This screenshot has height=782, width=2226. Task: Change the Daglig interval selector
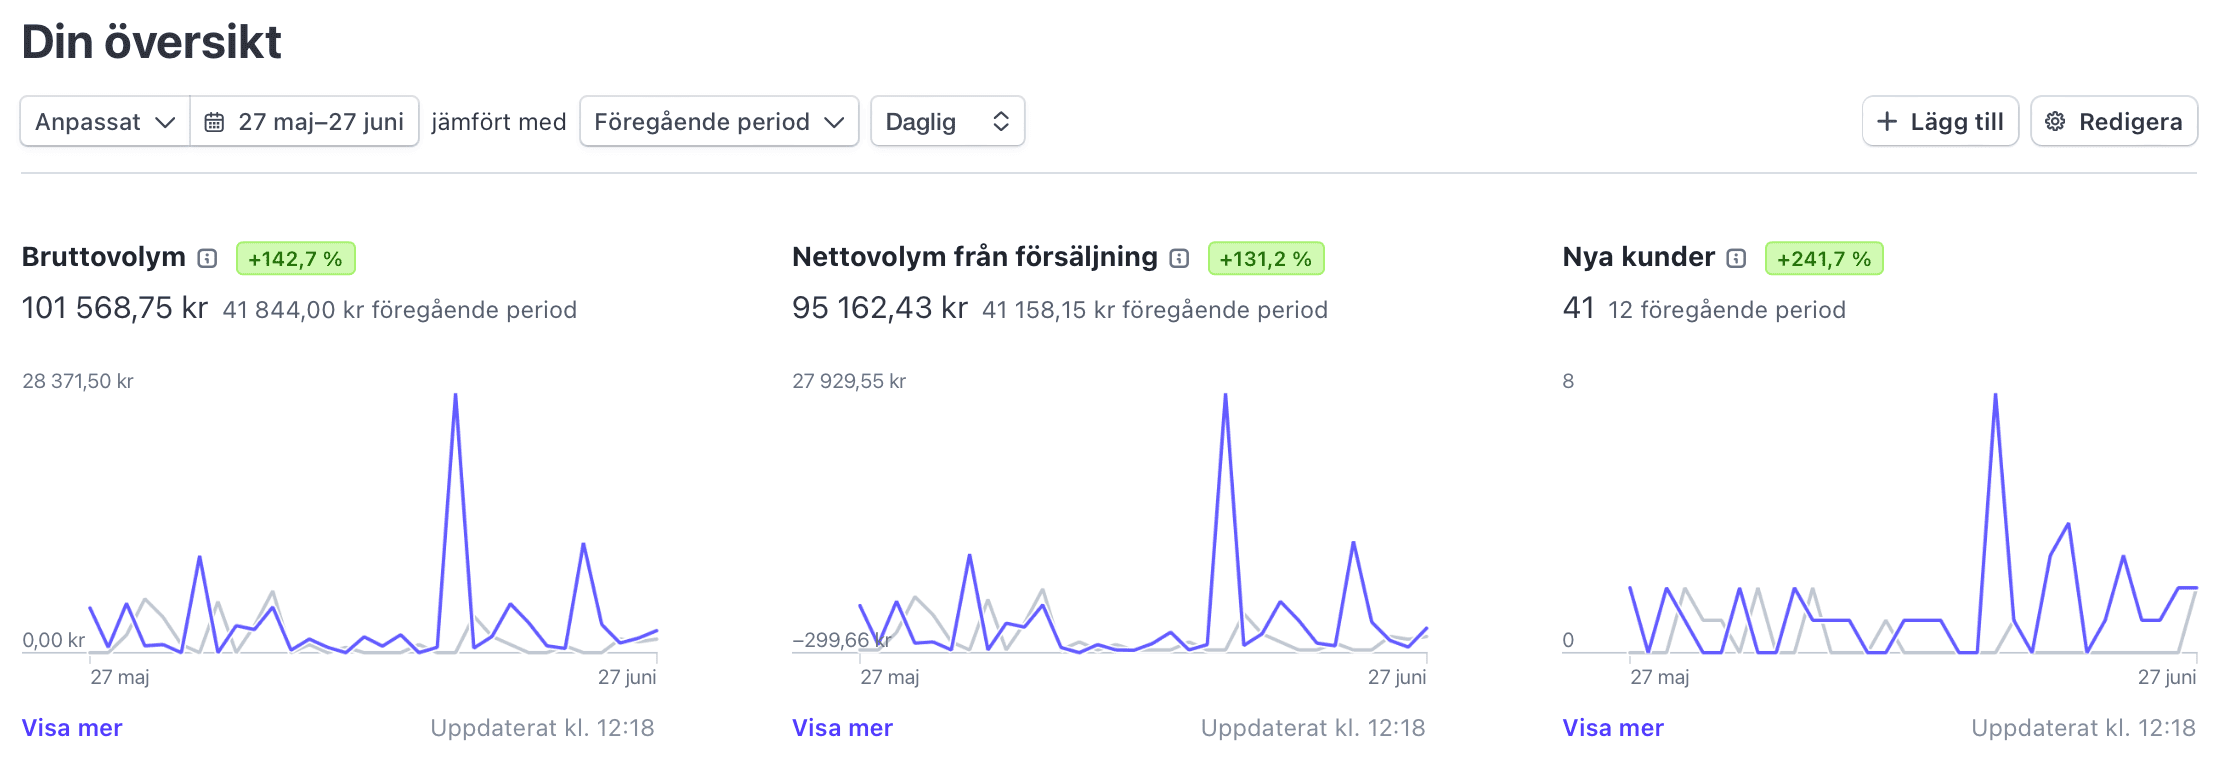coord(947,122)
